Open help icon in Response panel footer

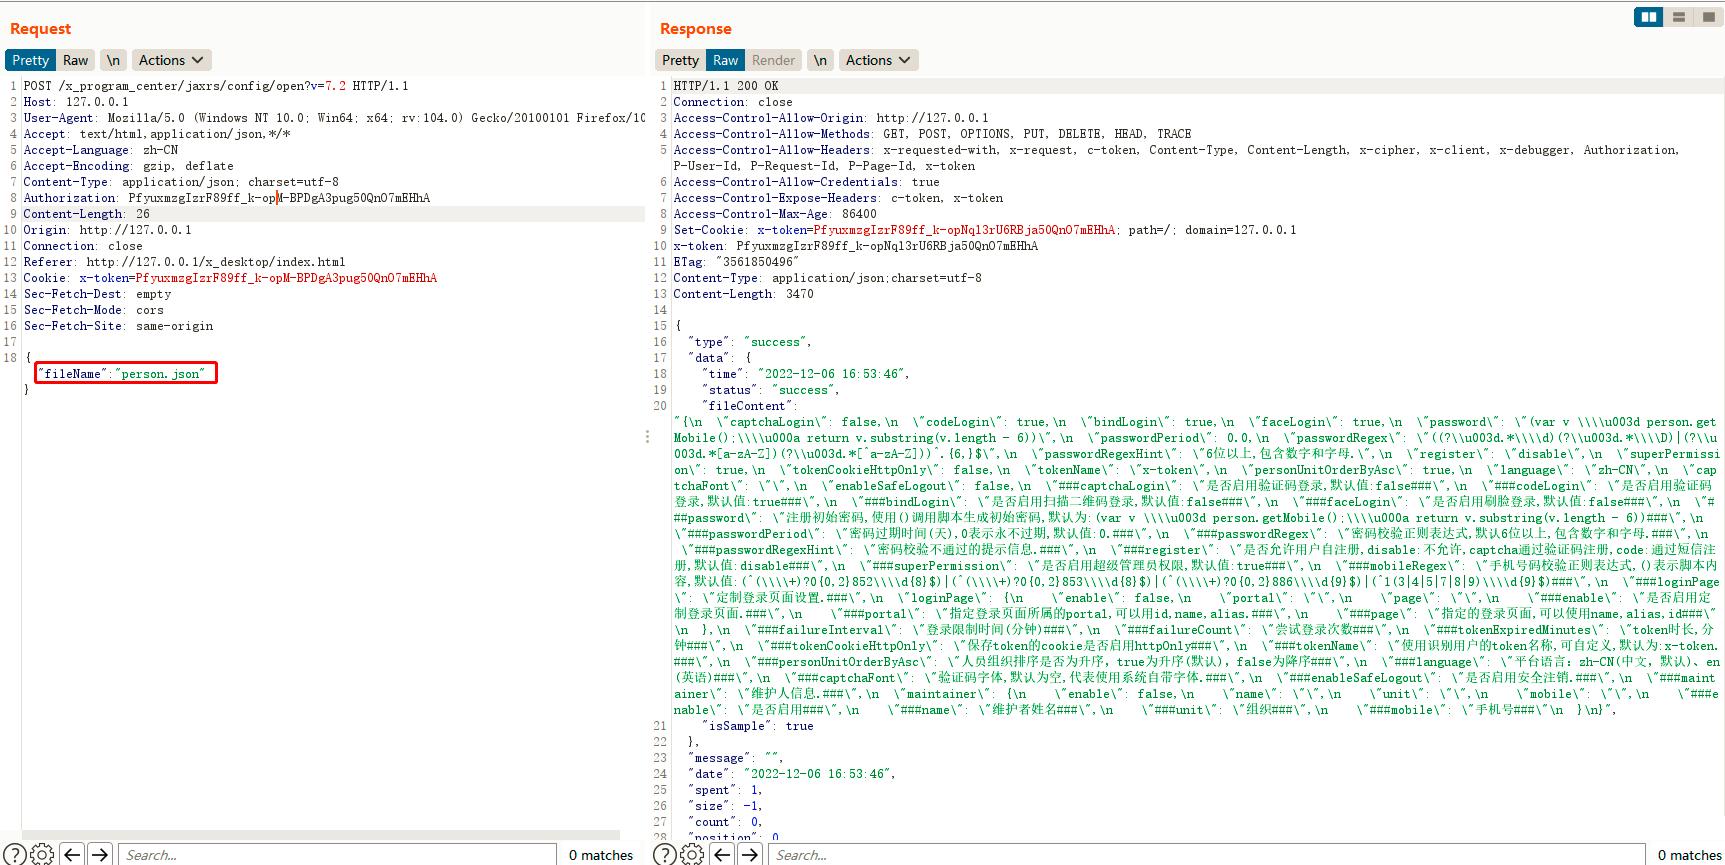click(664, 854)
